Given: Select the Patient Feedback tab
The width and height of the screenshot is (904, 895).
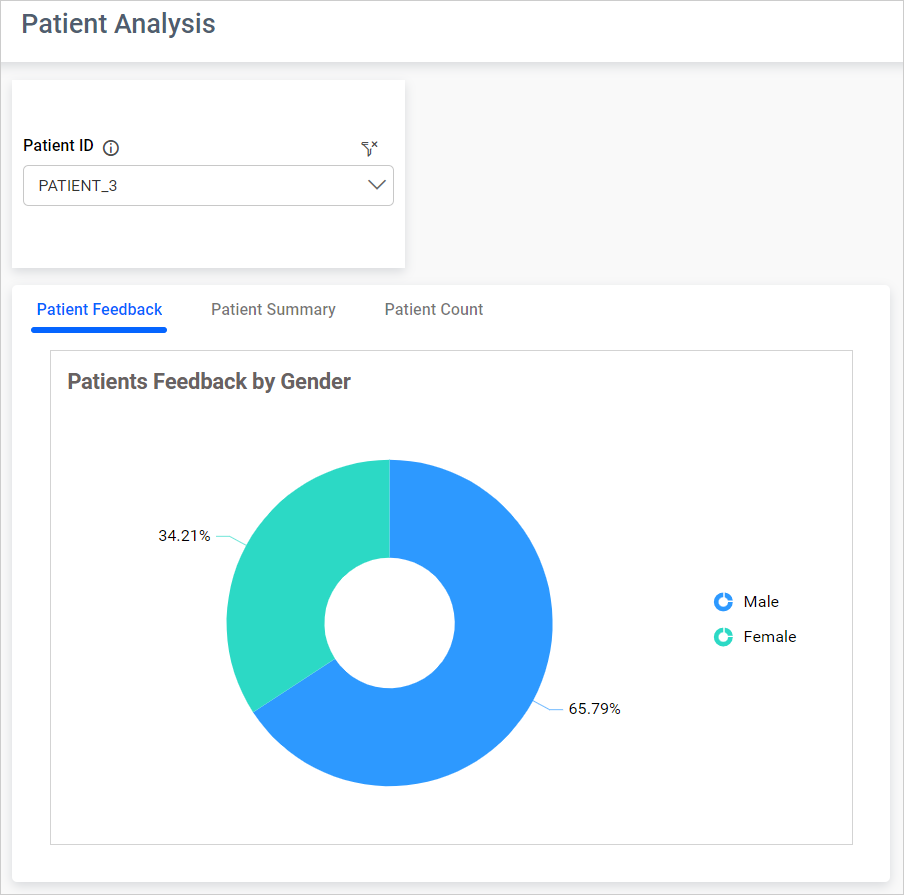Looking at the screenshot, I should (x=98, y=309).
